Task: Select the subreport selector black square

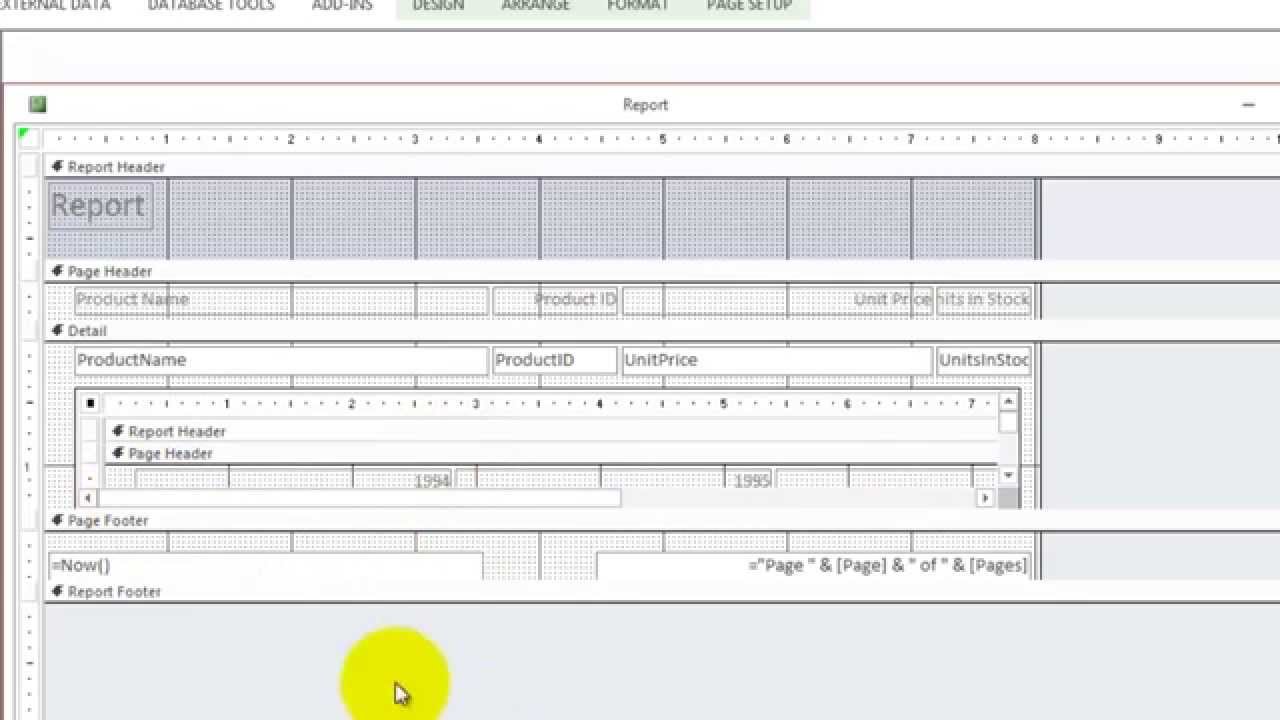Action: click(x=90, y=403)
